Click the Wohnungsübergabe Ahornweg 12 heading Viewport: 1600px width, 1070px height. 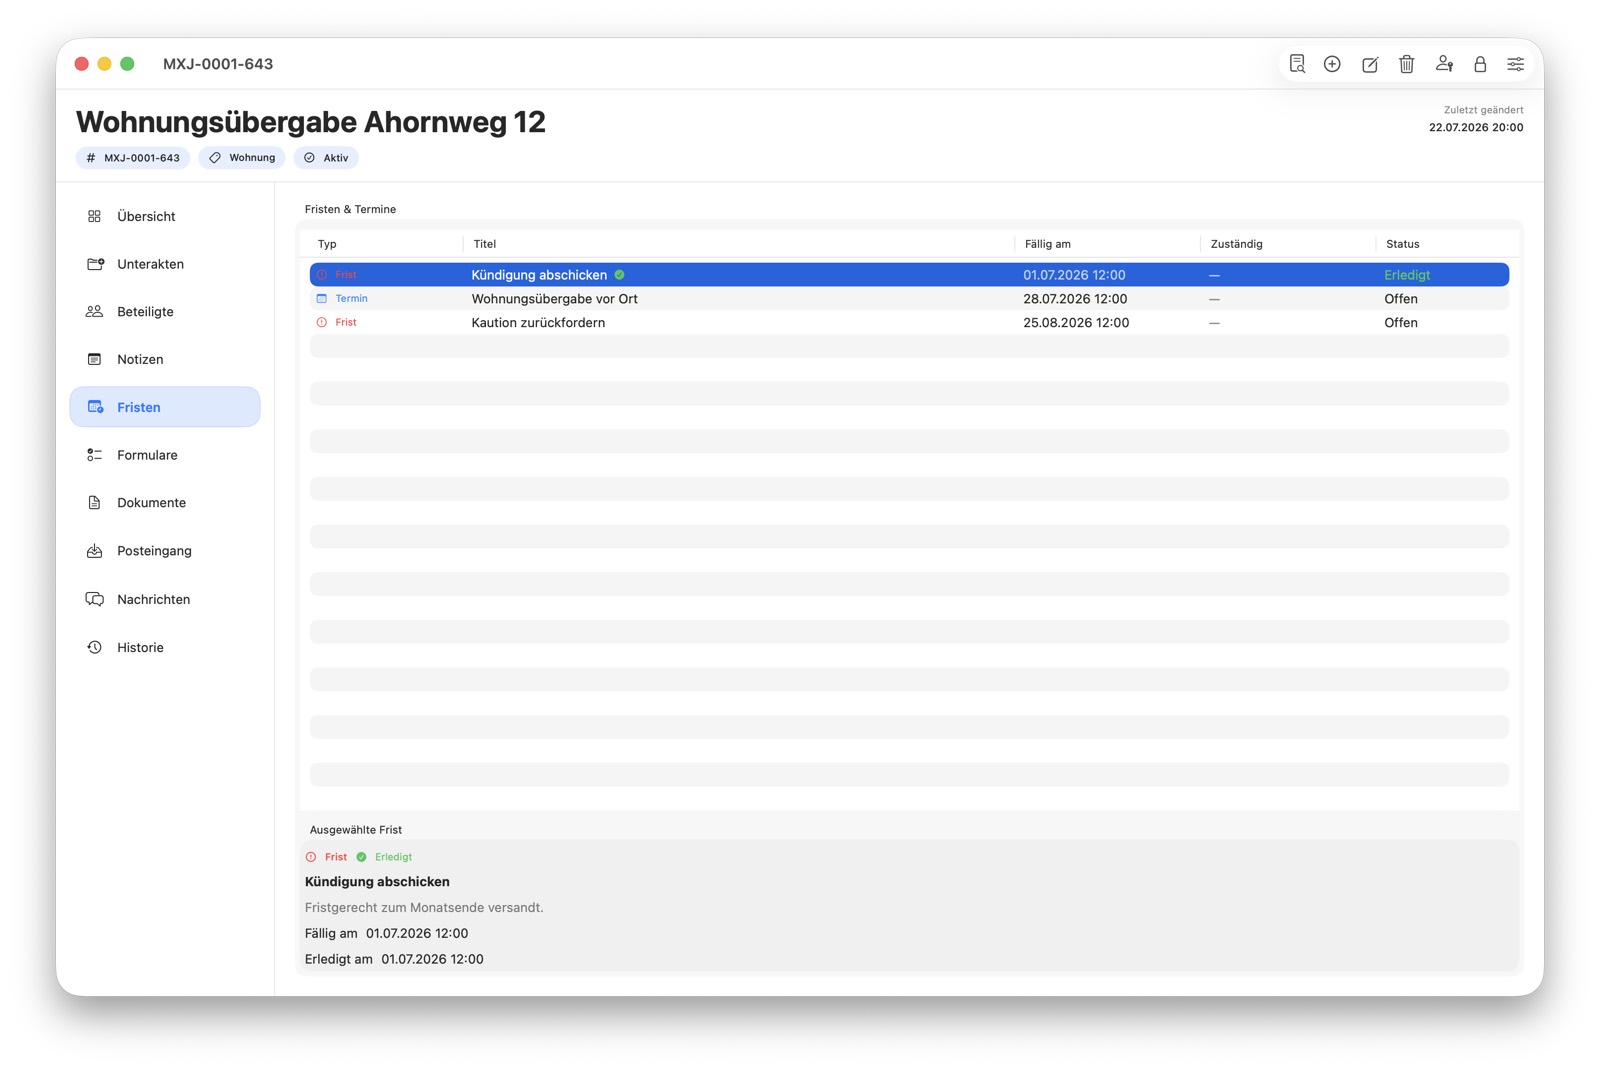pos(311,122)
